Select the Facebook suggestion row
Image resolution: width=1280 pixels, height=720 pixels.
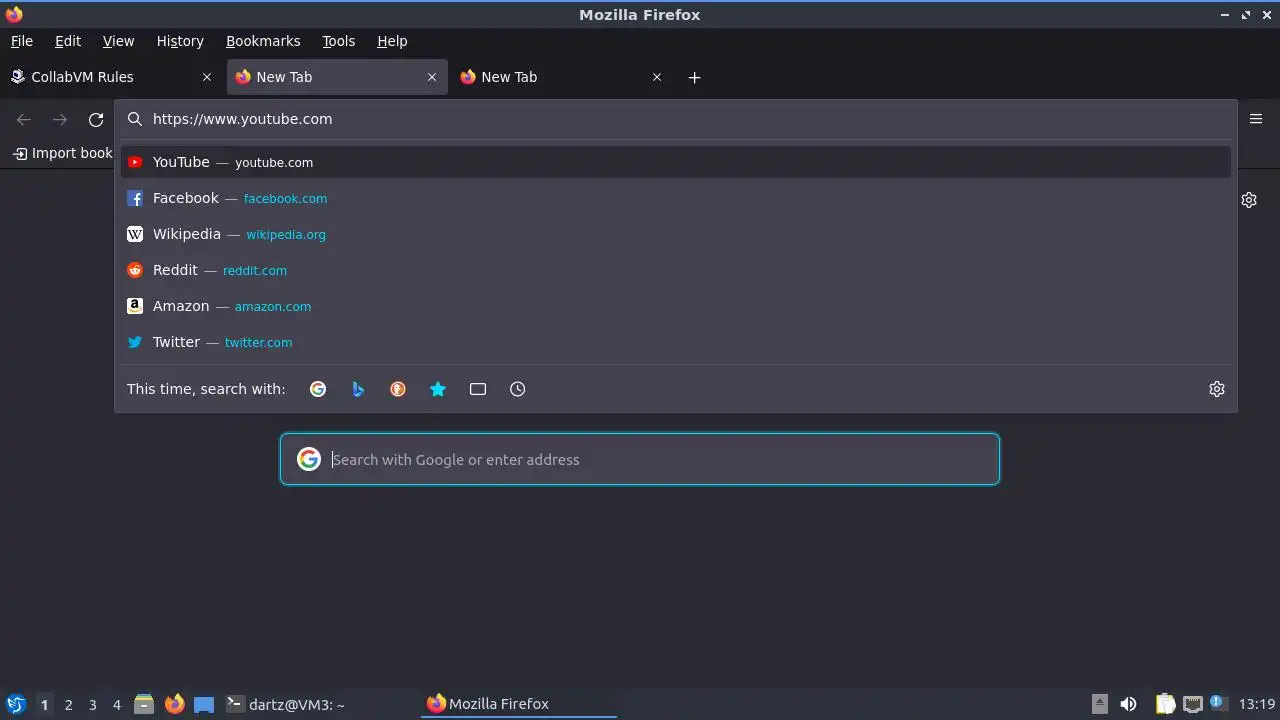pyautogui.click(x=675, y=198)
